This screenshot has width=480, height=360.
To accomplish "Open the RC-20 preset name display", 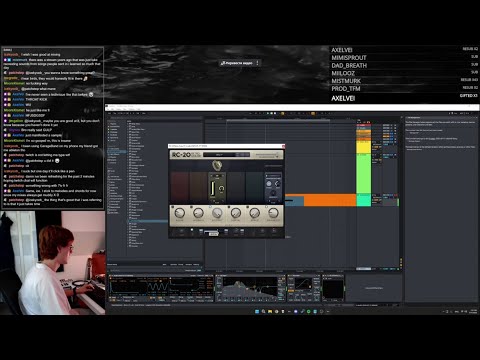I will click(226, 155).
